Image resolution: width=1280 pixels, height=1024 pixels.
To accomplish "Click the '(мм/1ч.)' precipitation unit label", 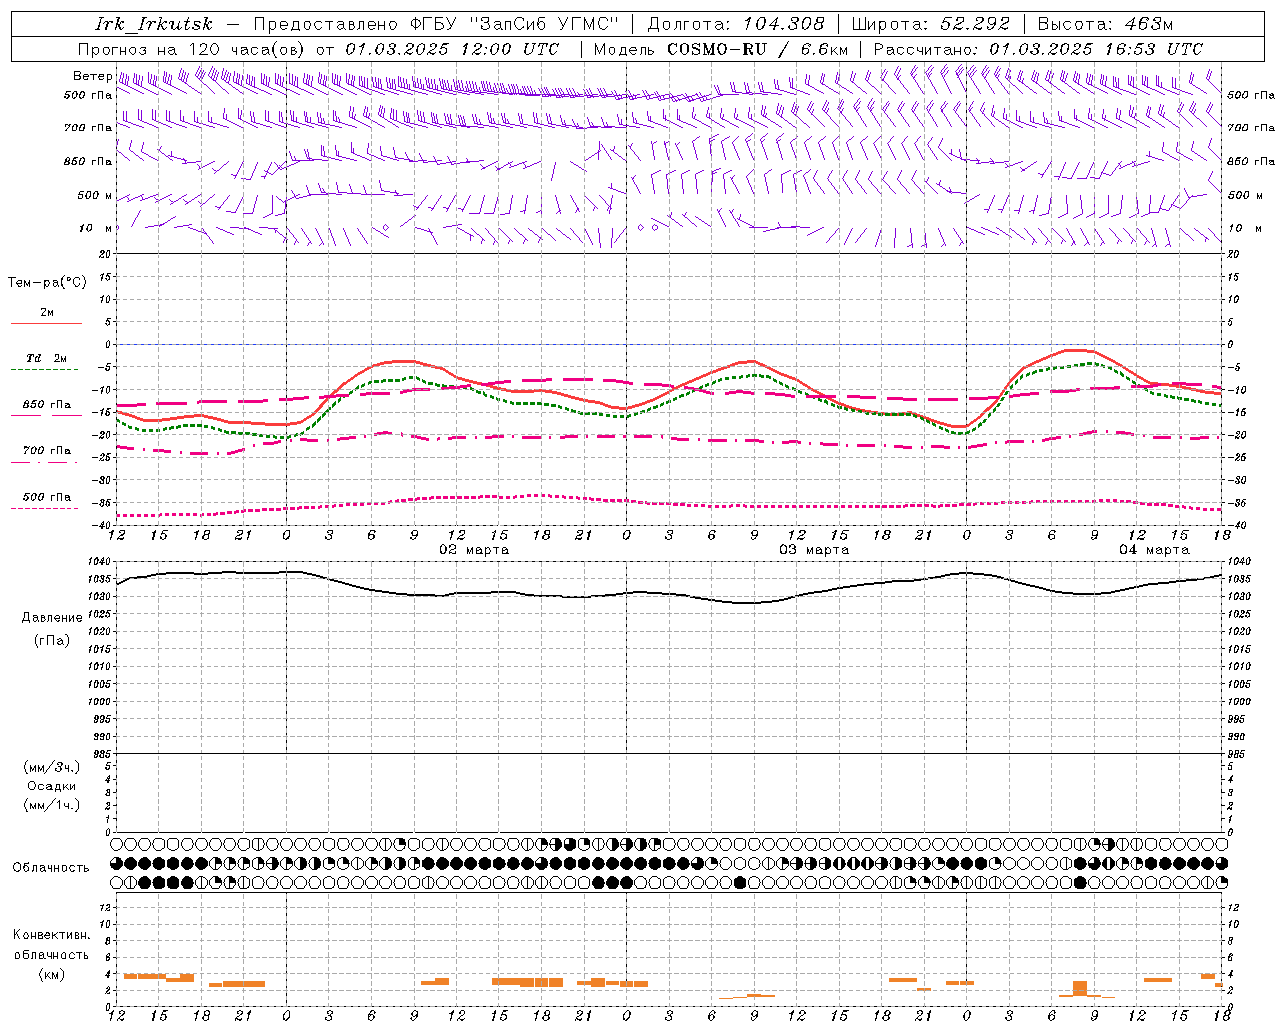I will click(52, 805).
